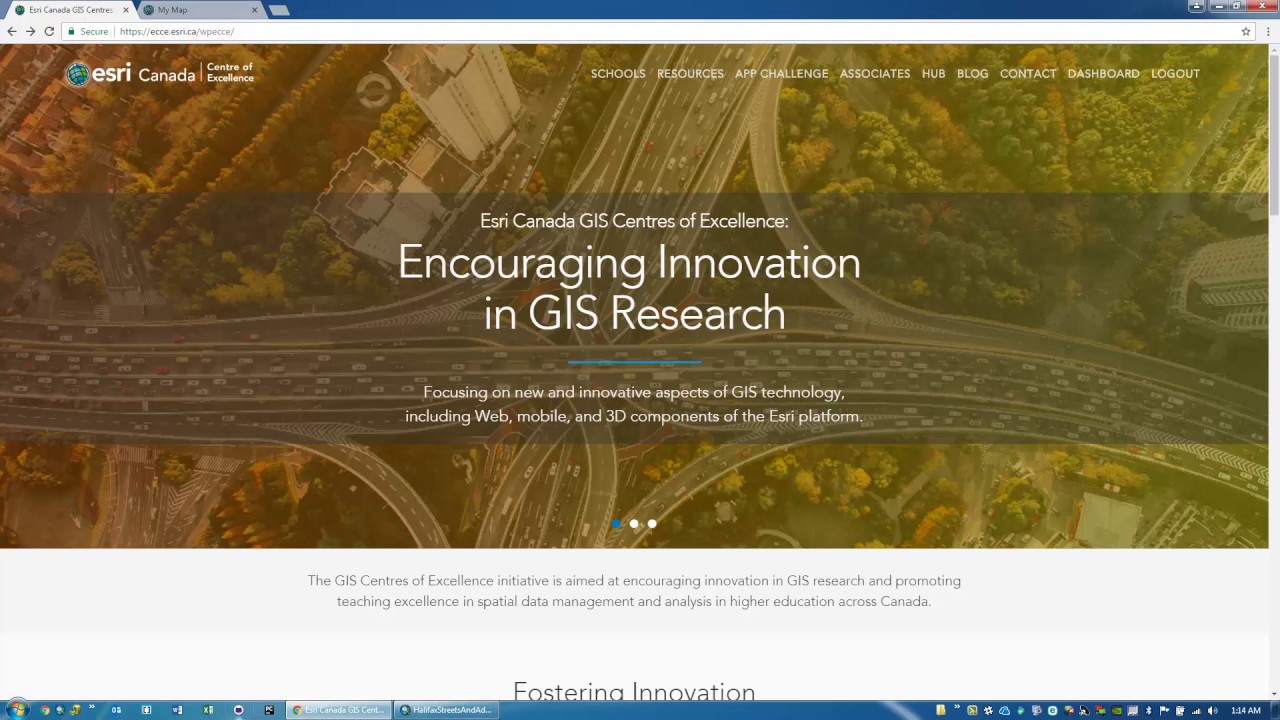Image resolution: width=1280 pixels, height=720 pixels.
Task: Open the BLOG page
Action: click(972, 74)
